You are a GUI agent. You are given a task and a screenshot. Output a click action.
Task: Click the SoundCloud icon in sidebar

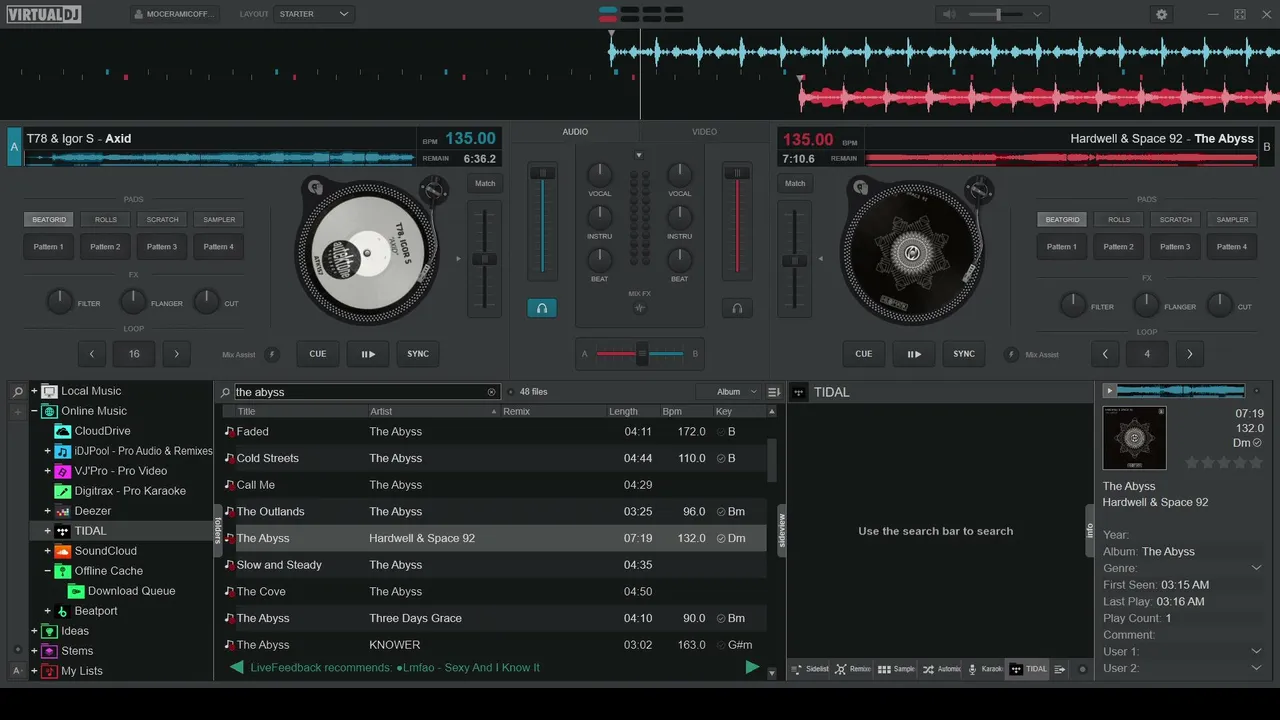click(62, 551)
